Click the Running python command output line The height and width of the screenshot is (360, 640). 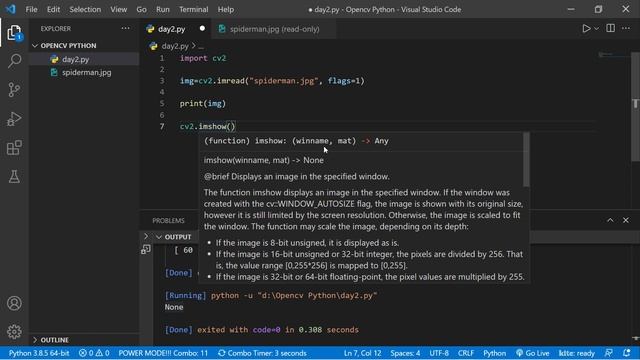point(271,295)
